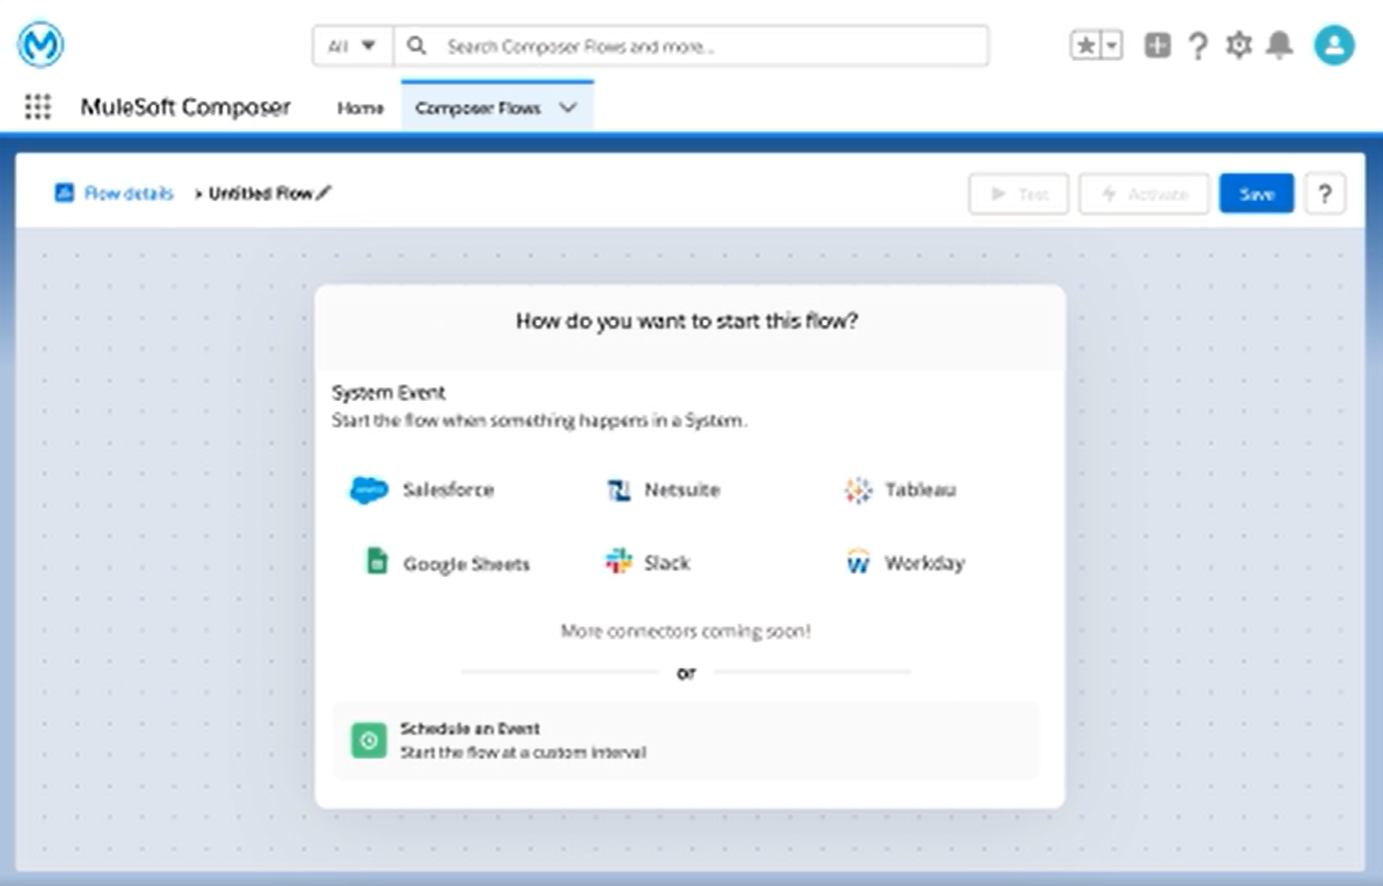Open the flow help question button

(1325, 194)
